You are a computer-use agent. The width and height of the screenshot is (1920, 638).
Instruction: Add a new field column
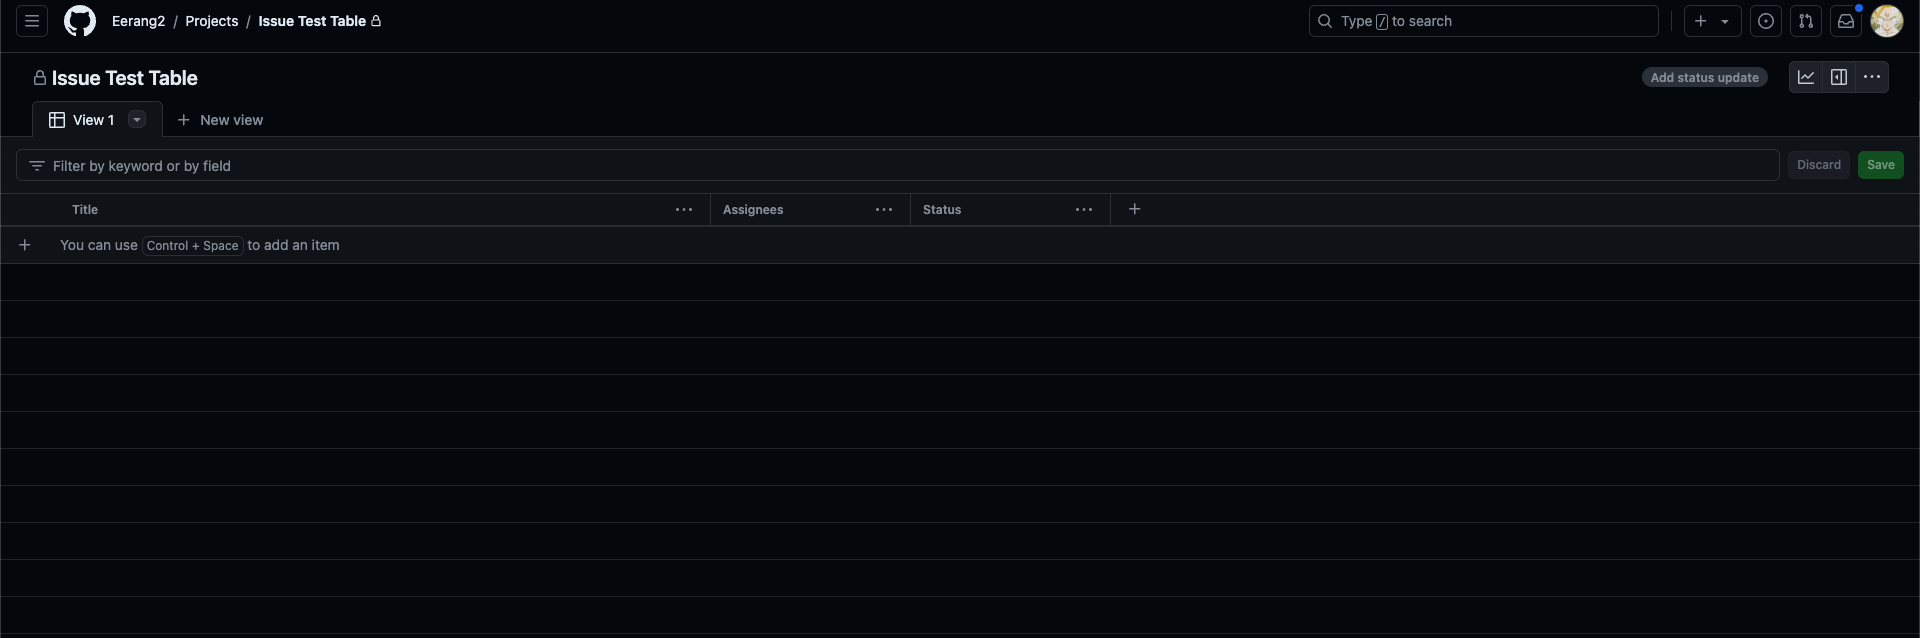point(1135,209)
